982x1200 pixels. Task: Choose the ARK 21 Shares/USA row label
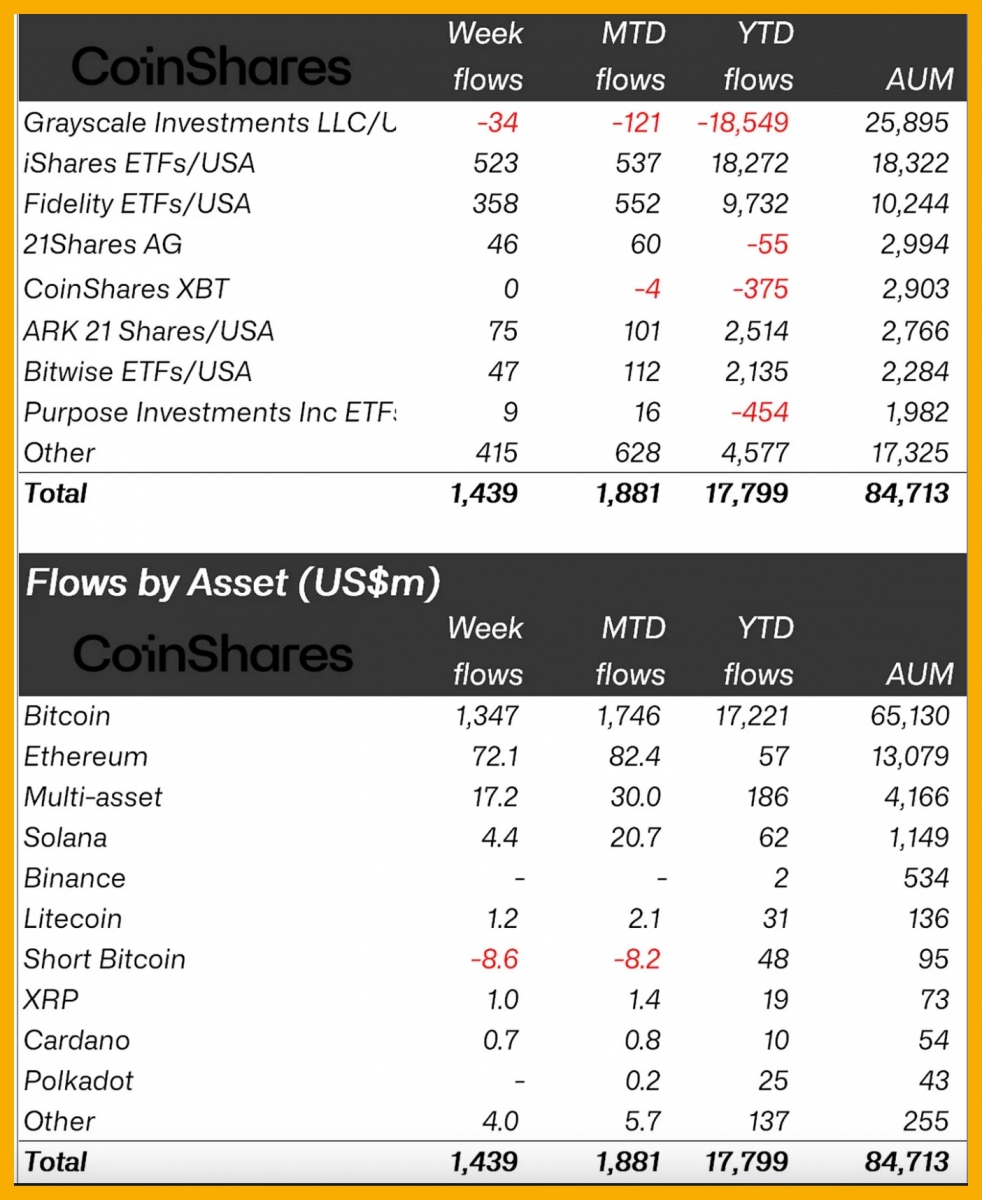(148, 331)
